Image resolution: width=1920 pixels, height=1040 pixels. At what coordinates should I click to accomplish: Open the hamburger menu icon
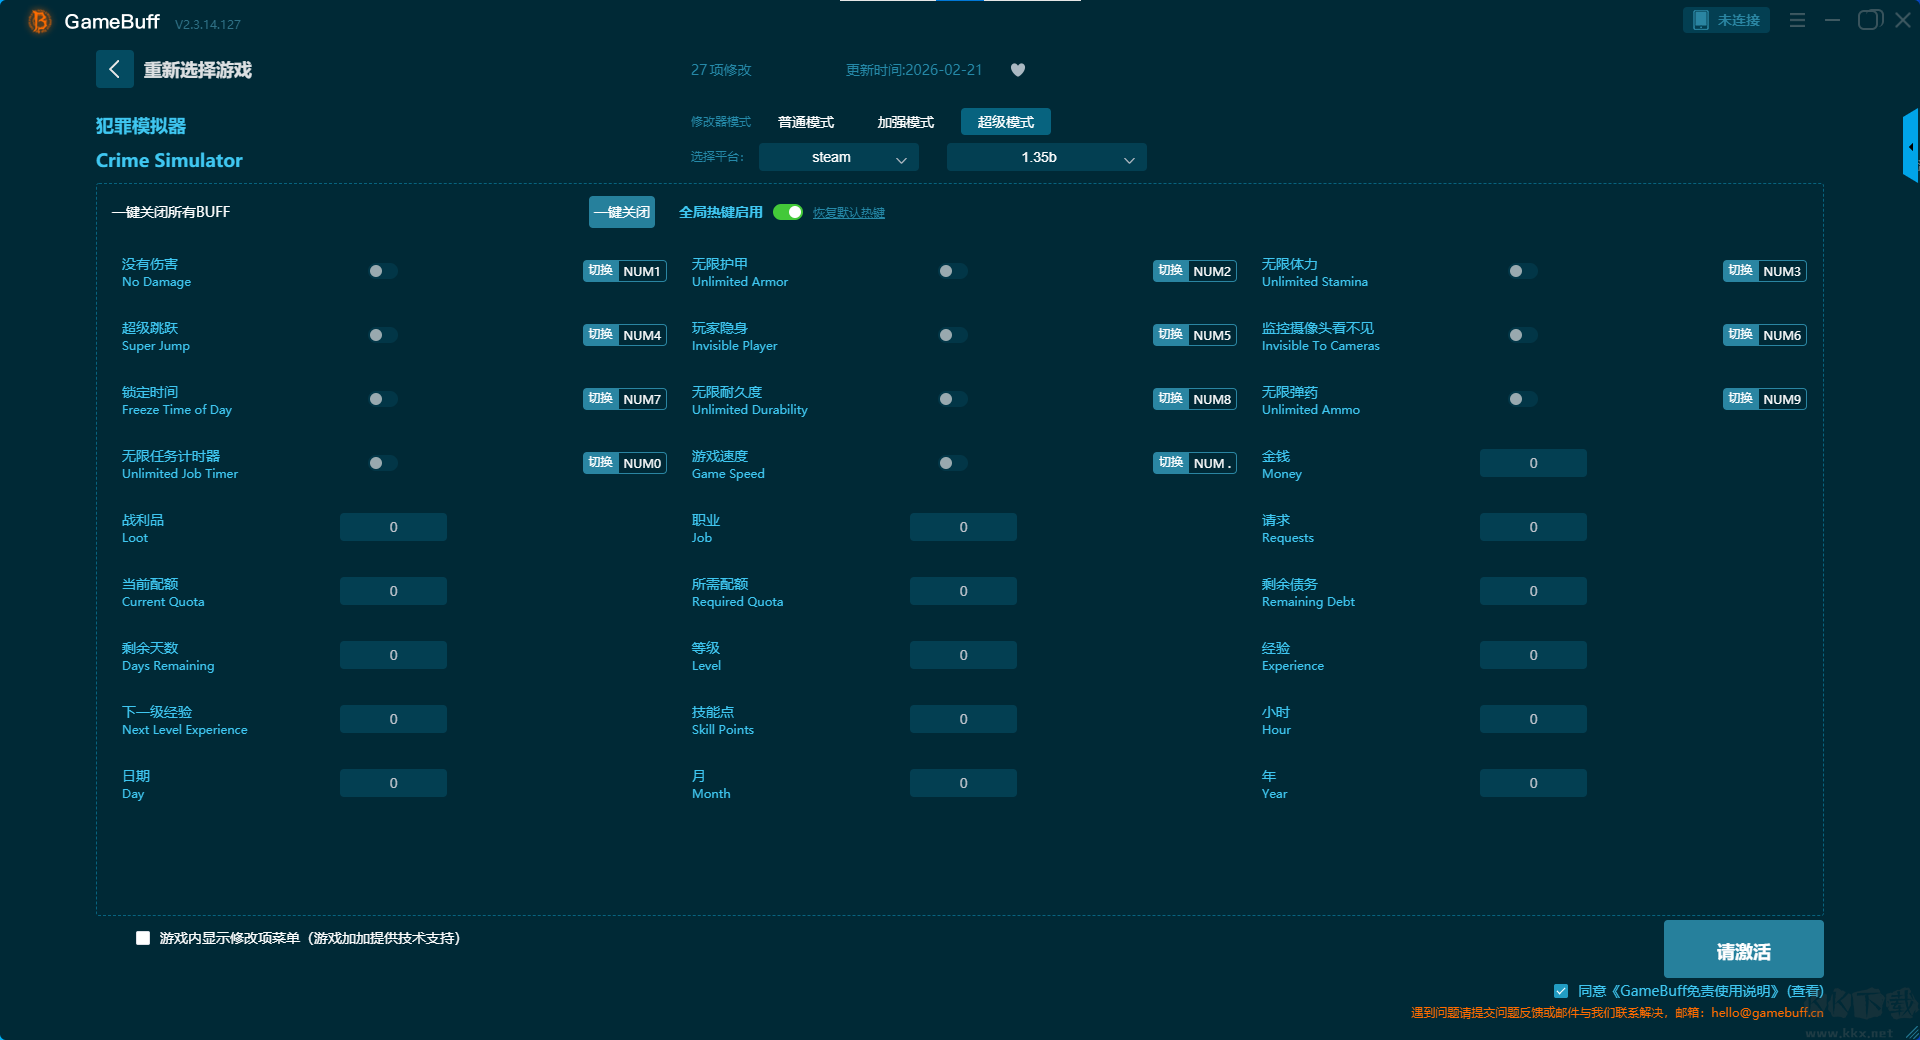coord(1797,20)
